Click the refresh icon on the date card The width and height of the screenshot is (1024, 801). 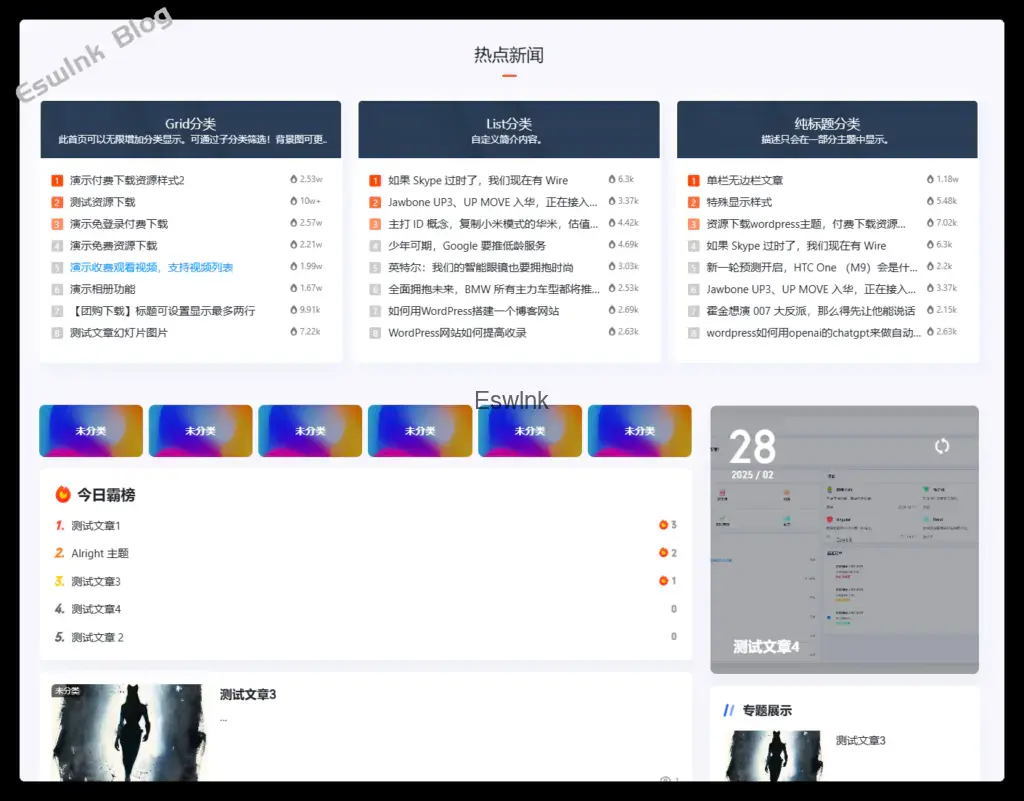[x=941, y=446]
